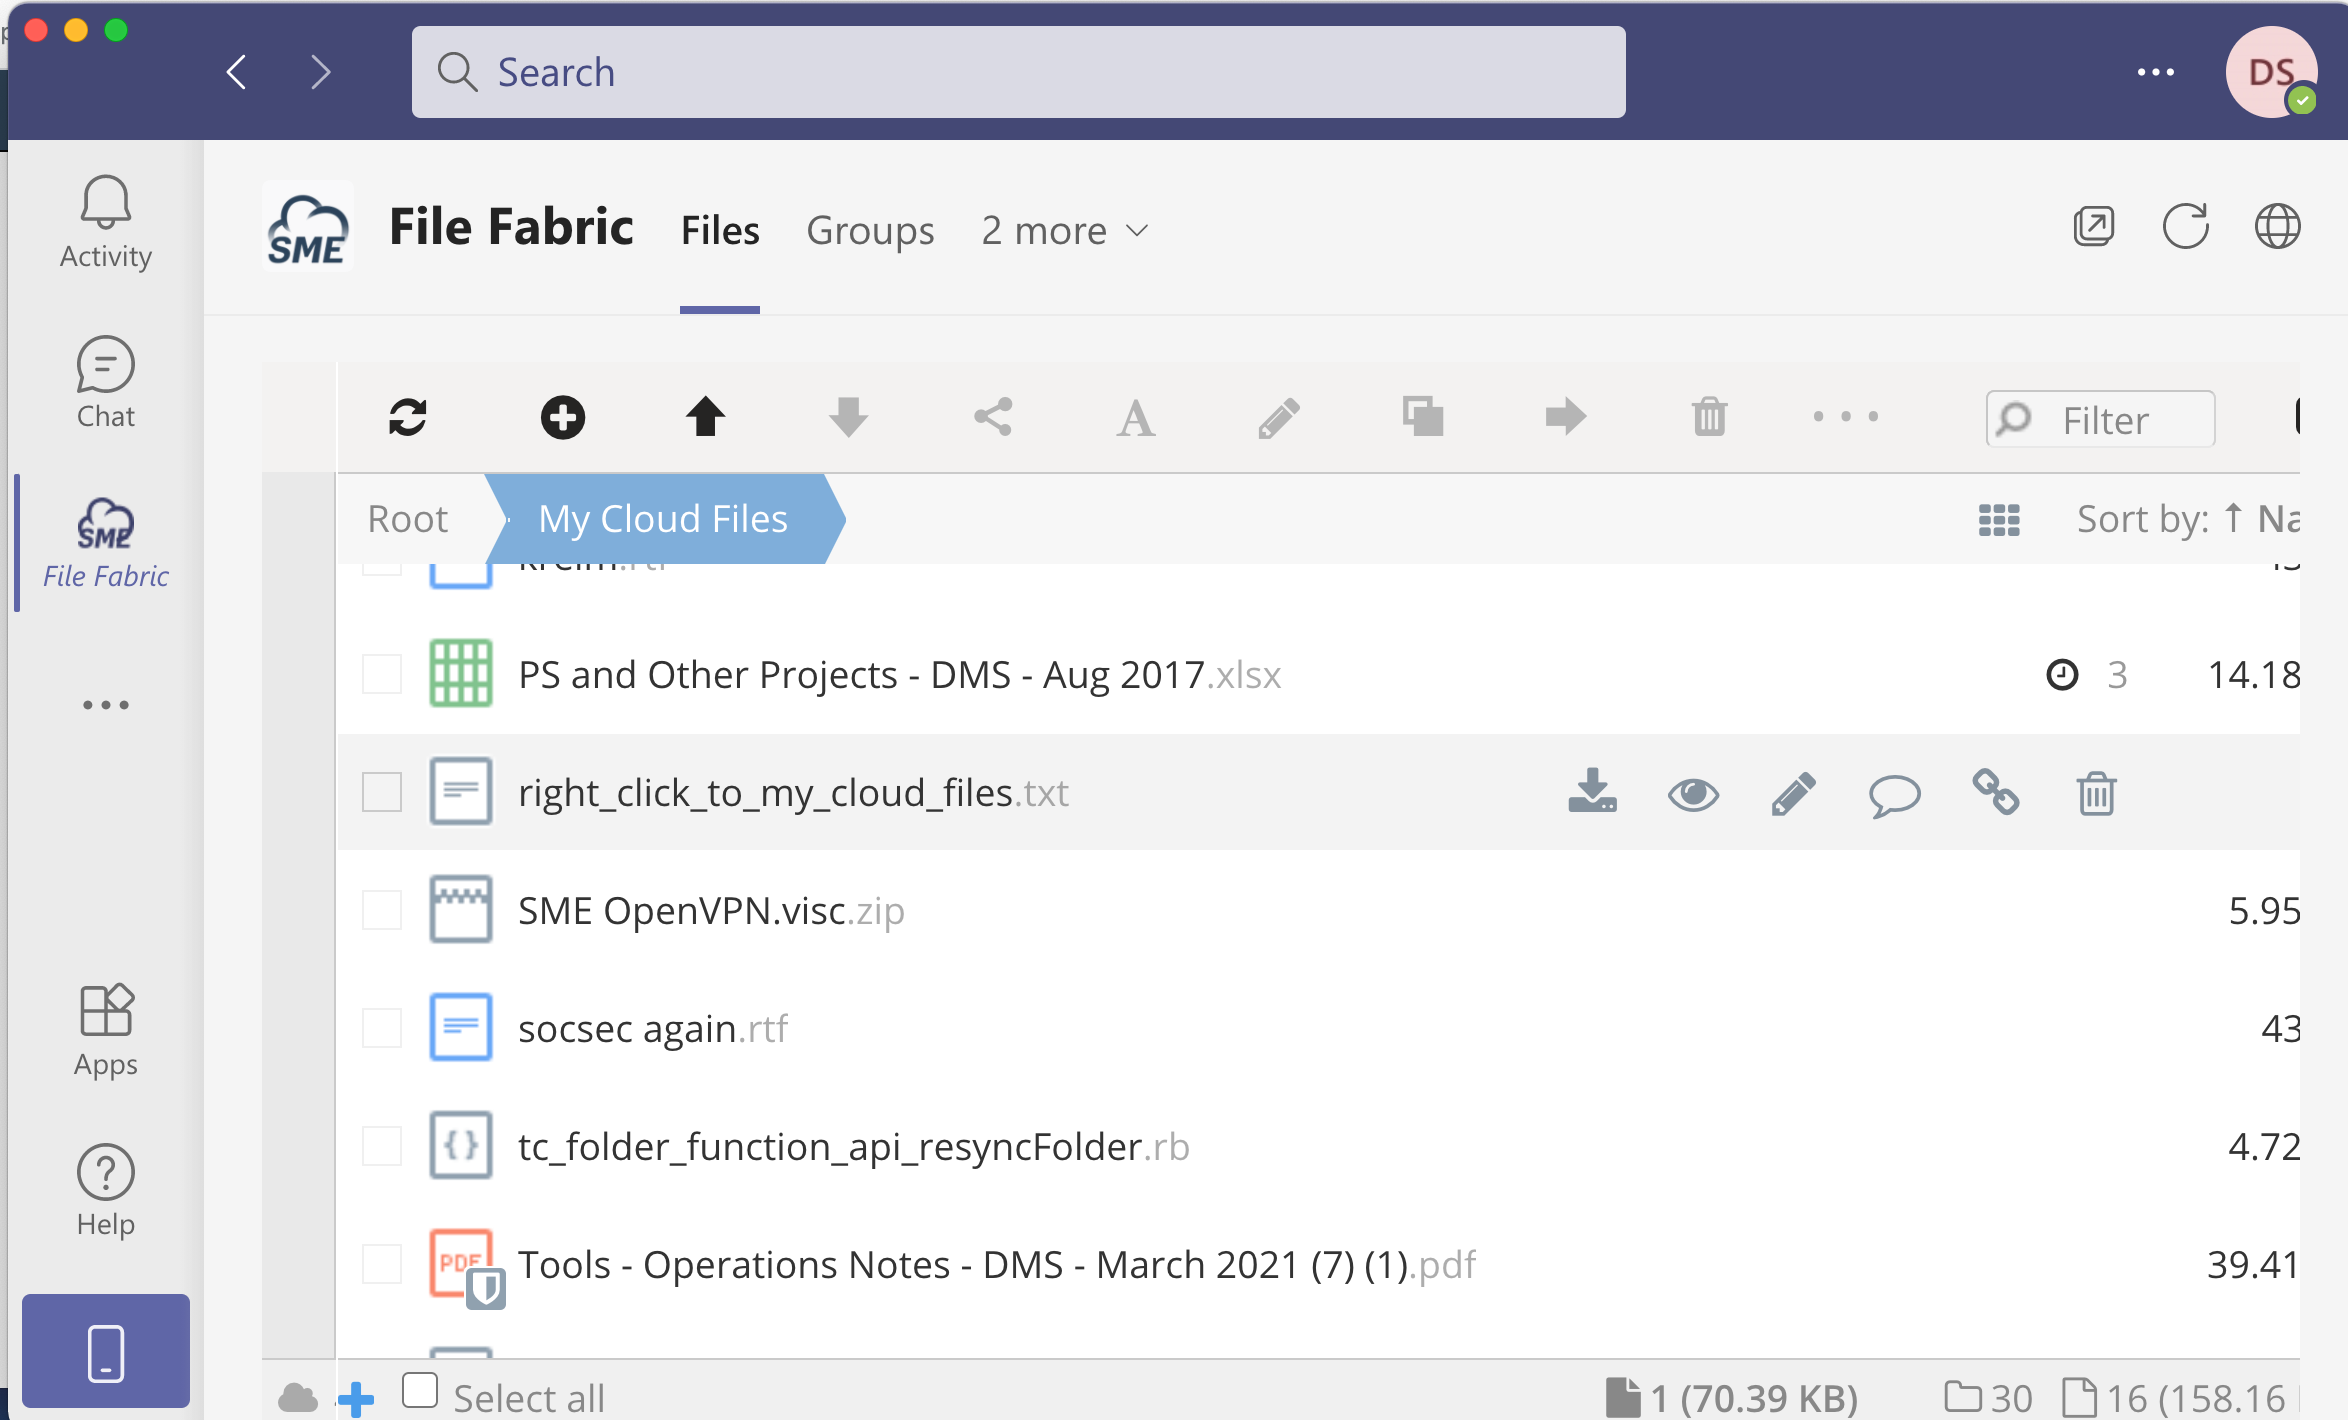Check the Select all checkbox
The image size is (2348, 1420).
tap(420, 1391)
